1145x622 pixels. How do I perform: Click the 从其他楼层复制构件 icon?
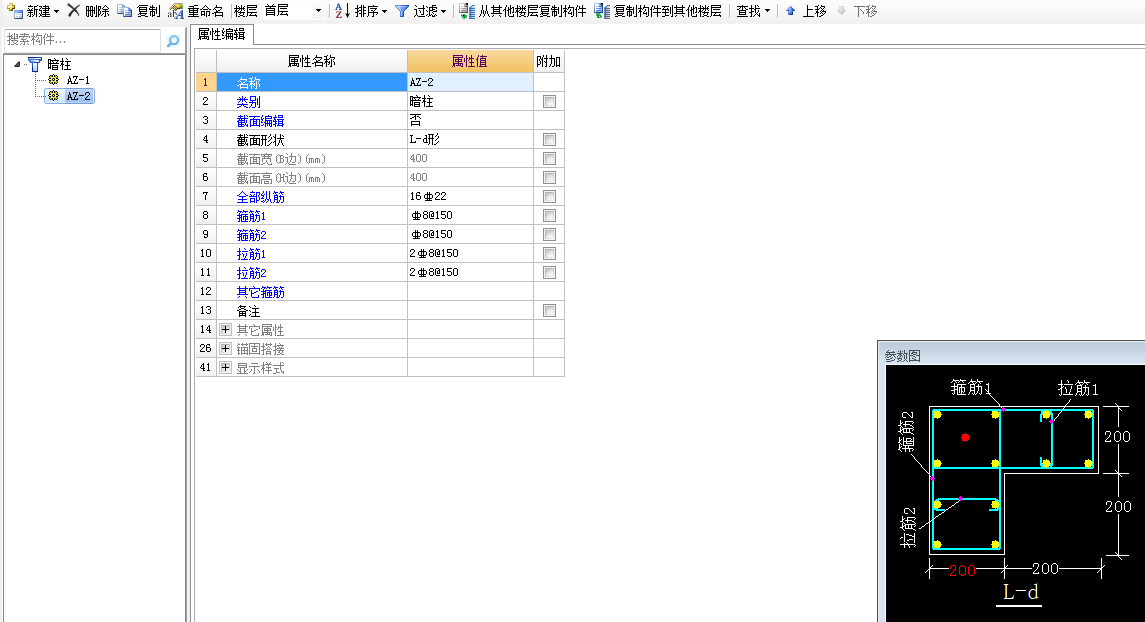pyautogui.click(x=467, y=11)
